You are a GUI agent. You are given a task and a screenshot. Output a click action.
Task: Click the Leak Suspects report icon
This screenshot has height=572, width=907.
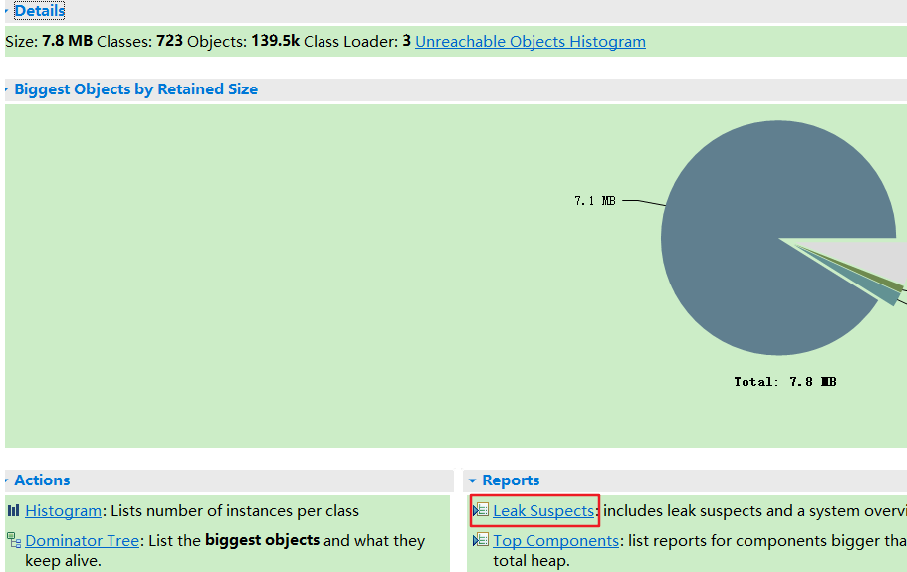(481, 510)
